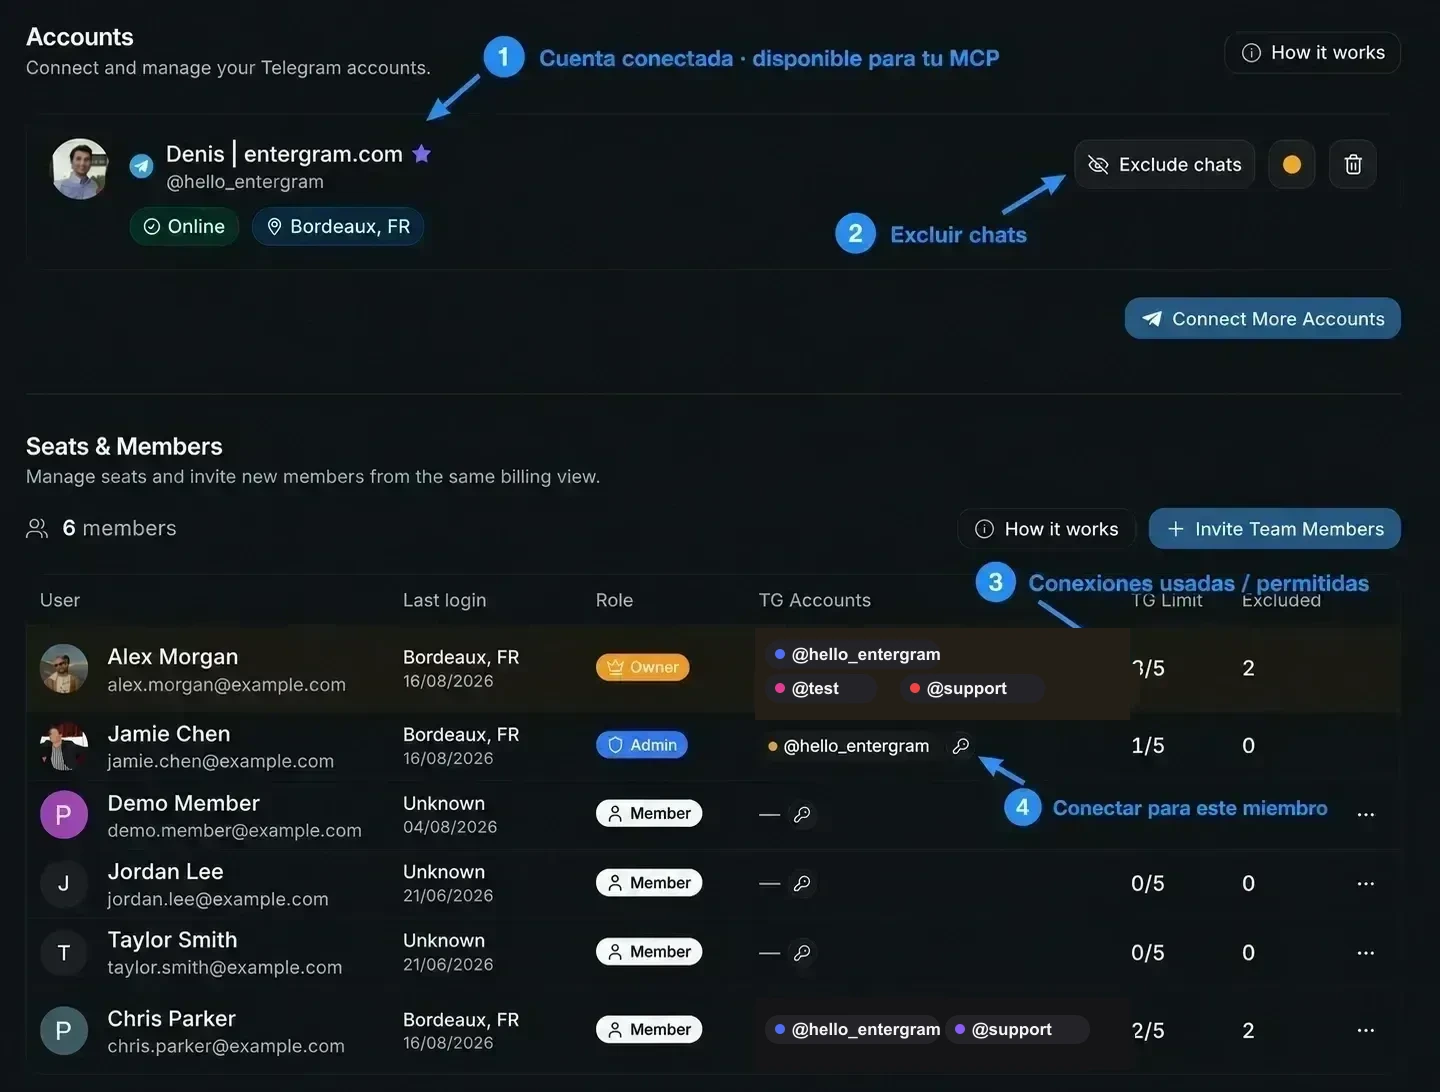This screenshot has width=1440, height=1092.
Task: Open the more options menu for Jordan Lee
Action: (1366, 884)
